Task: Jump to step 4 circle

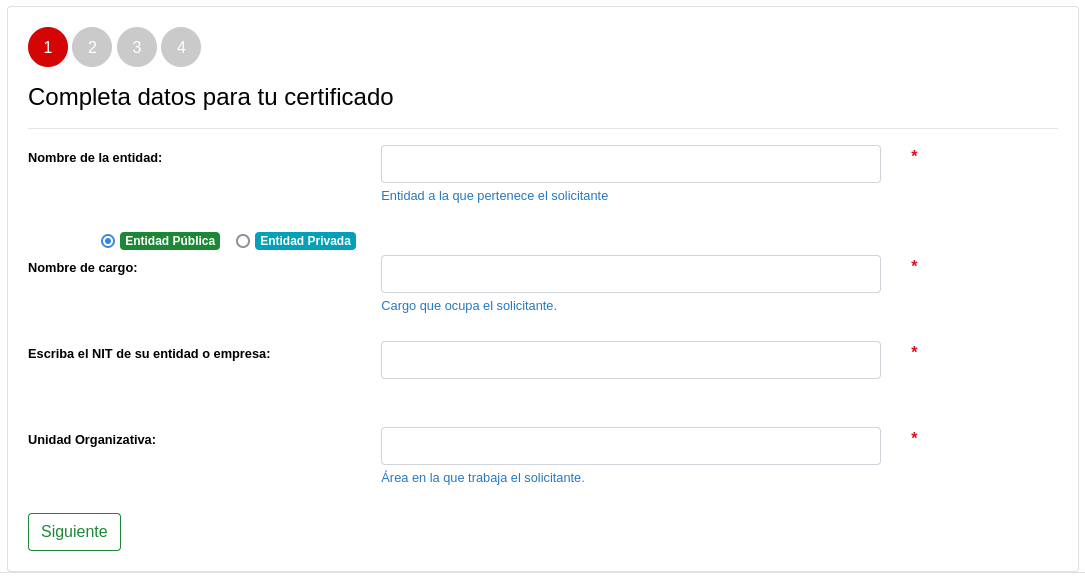Action: 181,47
